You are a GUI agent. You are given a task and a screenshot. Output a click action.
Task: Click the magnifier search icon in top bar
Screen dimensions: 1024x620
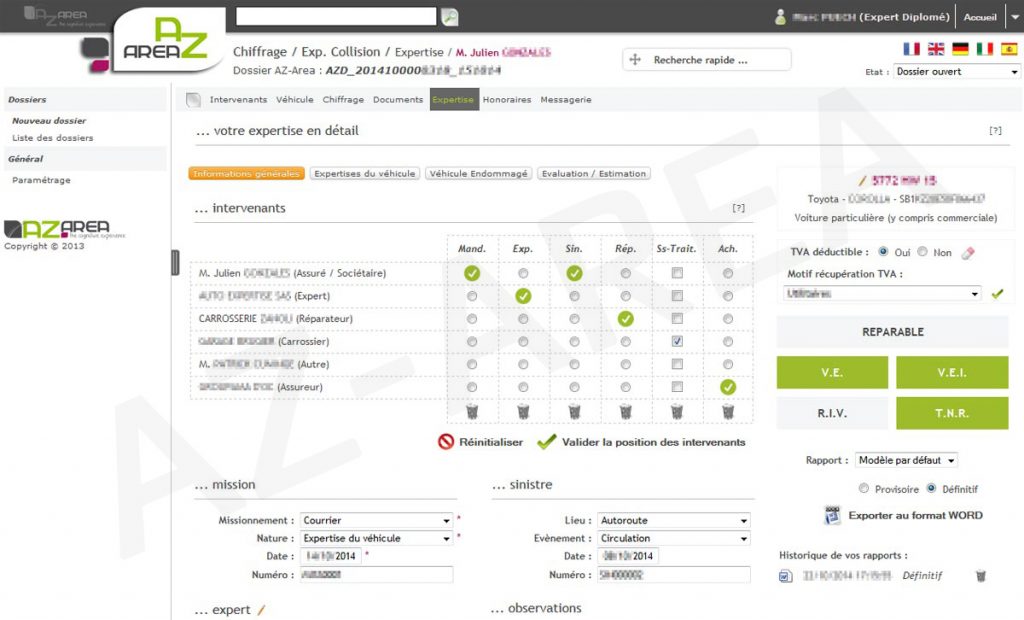450,17
